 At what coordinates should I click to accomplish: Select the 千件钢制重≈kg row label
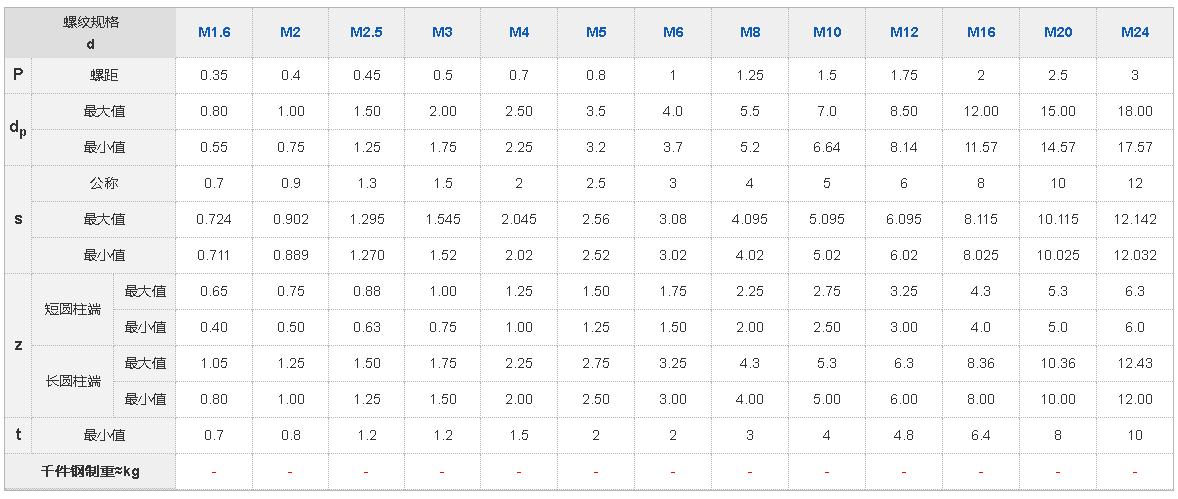point(90,471)
